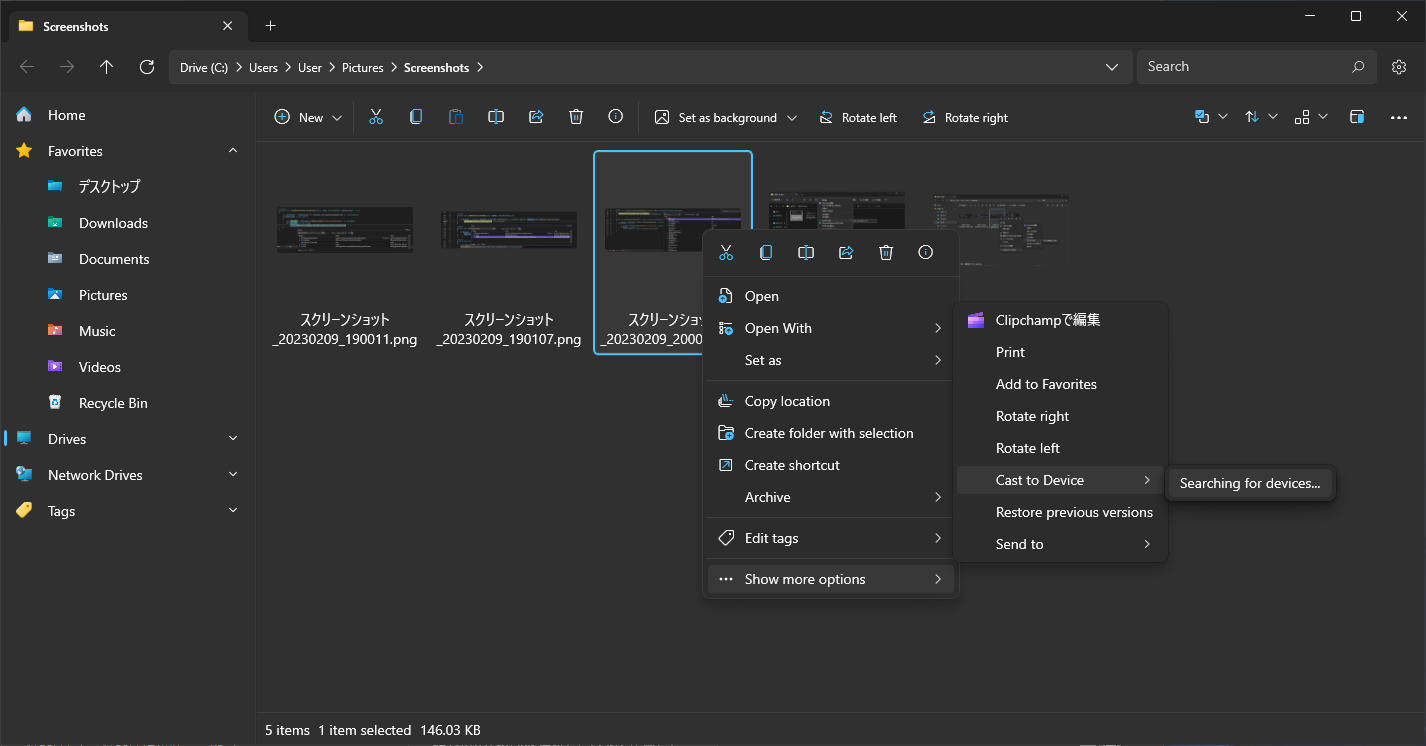The height and width of the screenshot is (746, 1426).
Task: Open the Downloads folder in sidebar
Action: tap(112, 222)
